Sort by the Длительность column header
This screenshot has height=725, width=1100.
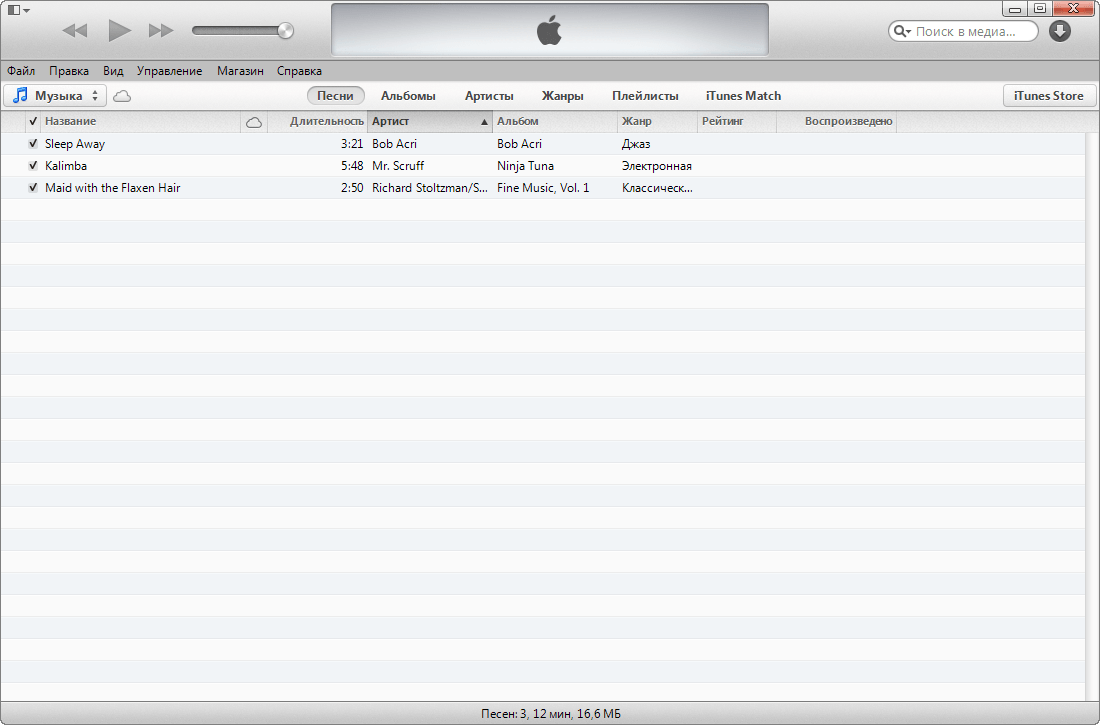(317, 121)
